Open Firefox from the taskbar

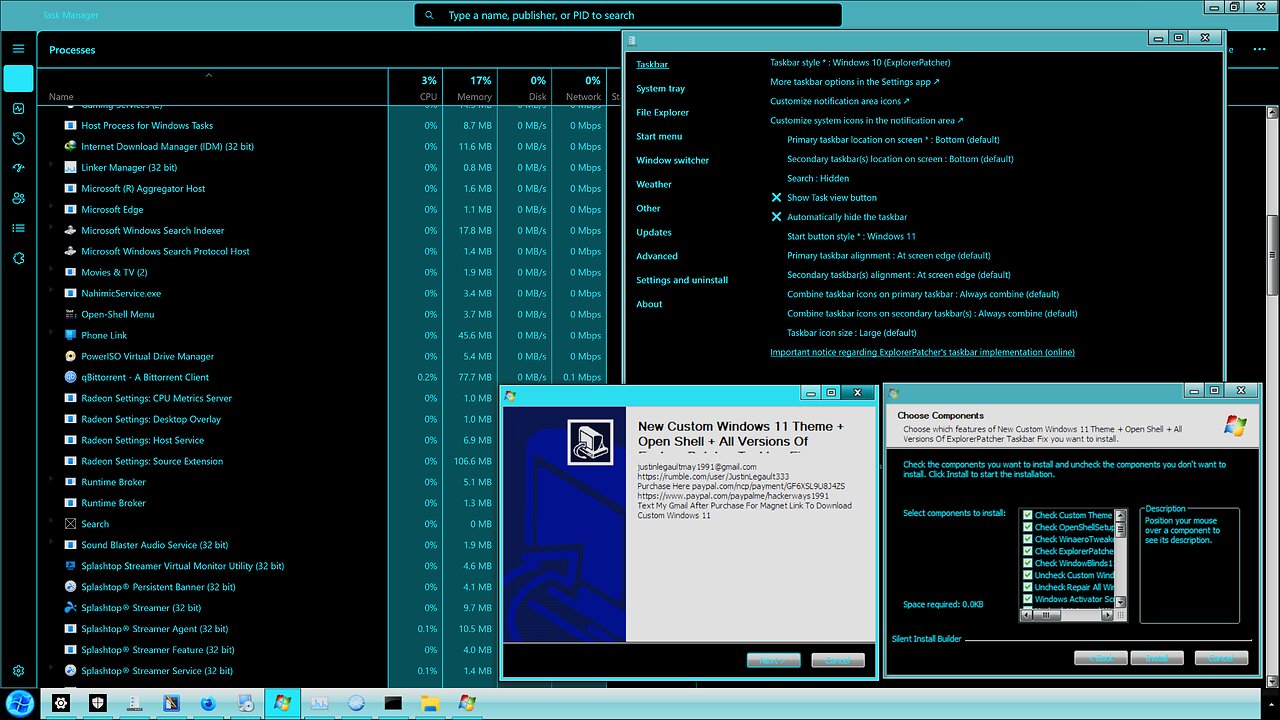208,703
